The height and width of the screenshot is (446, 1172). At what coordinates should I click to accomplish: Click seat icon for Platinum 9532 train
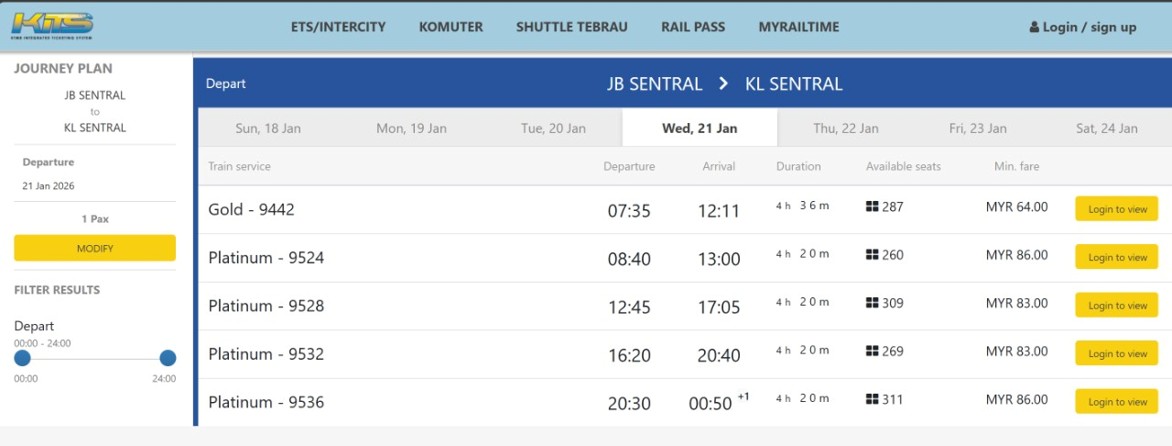click(x=872, y=351)
